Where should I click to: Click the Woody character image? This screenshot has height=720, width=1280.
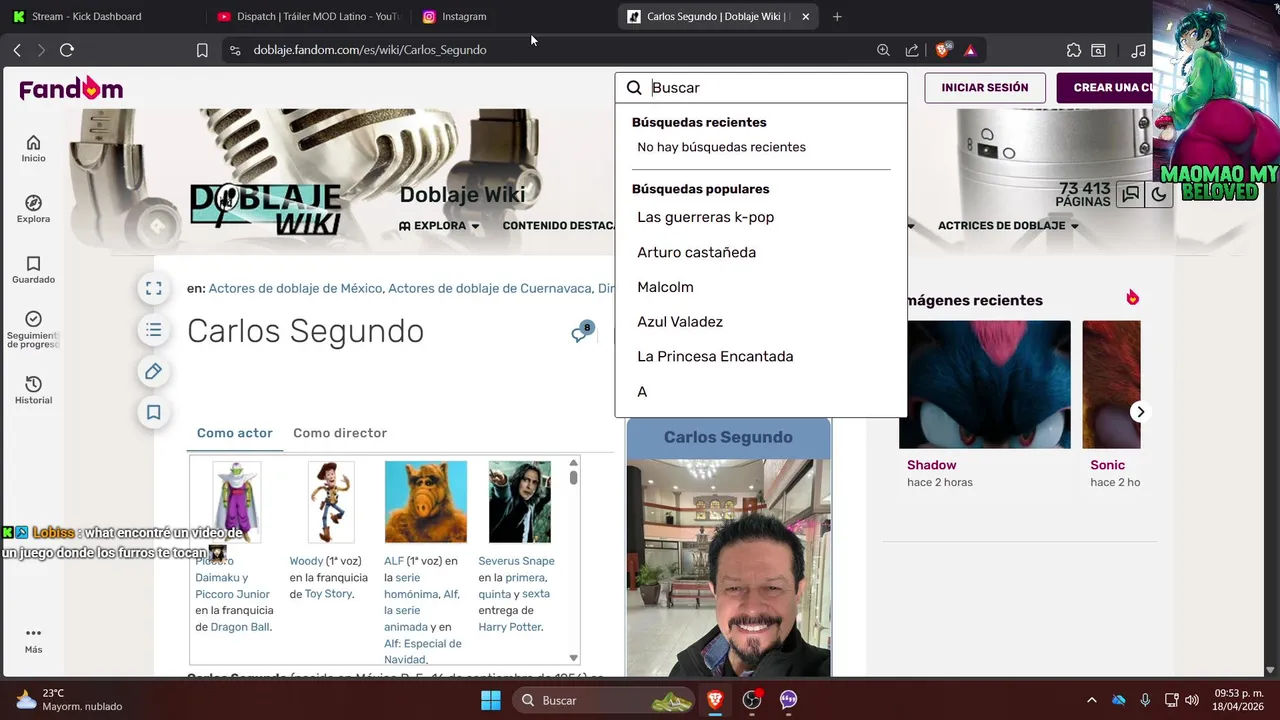(x=331, y=502)
